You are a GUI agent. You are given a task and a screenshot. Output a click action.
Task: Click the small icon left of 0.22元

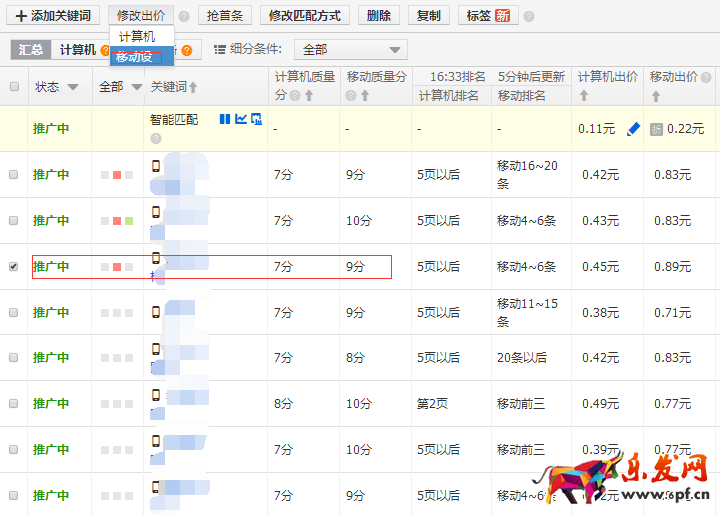tap(656, 129)
